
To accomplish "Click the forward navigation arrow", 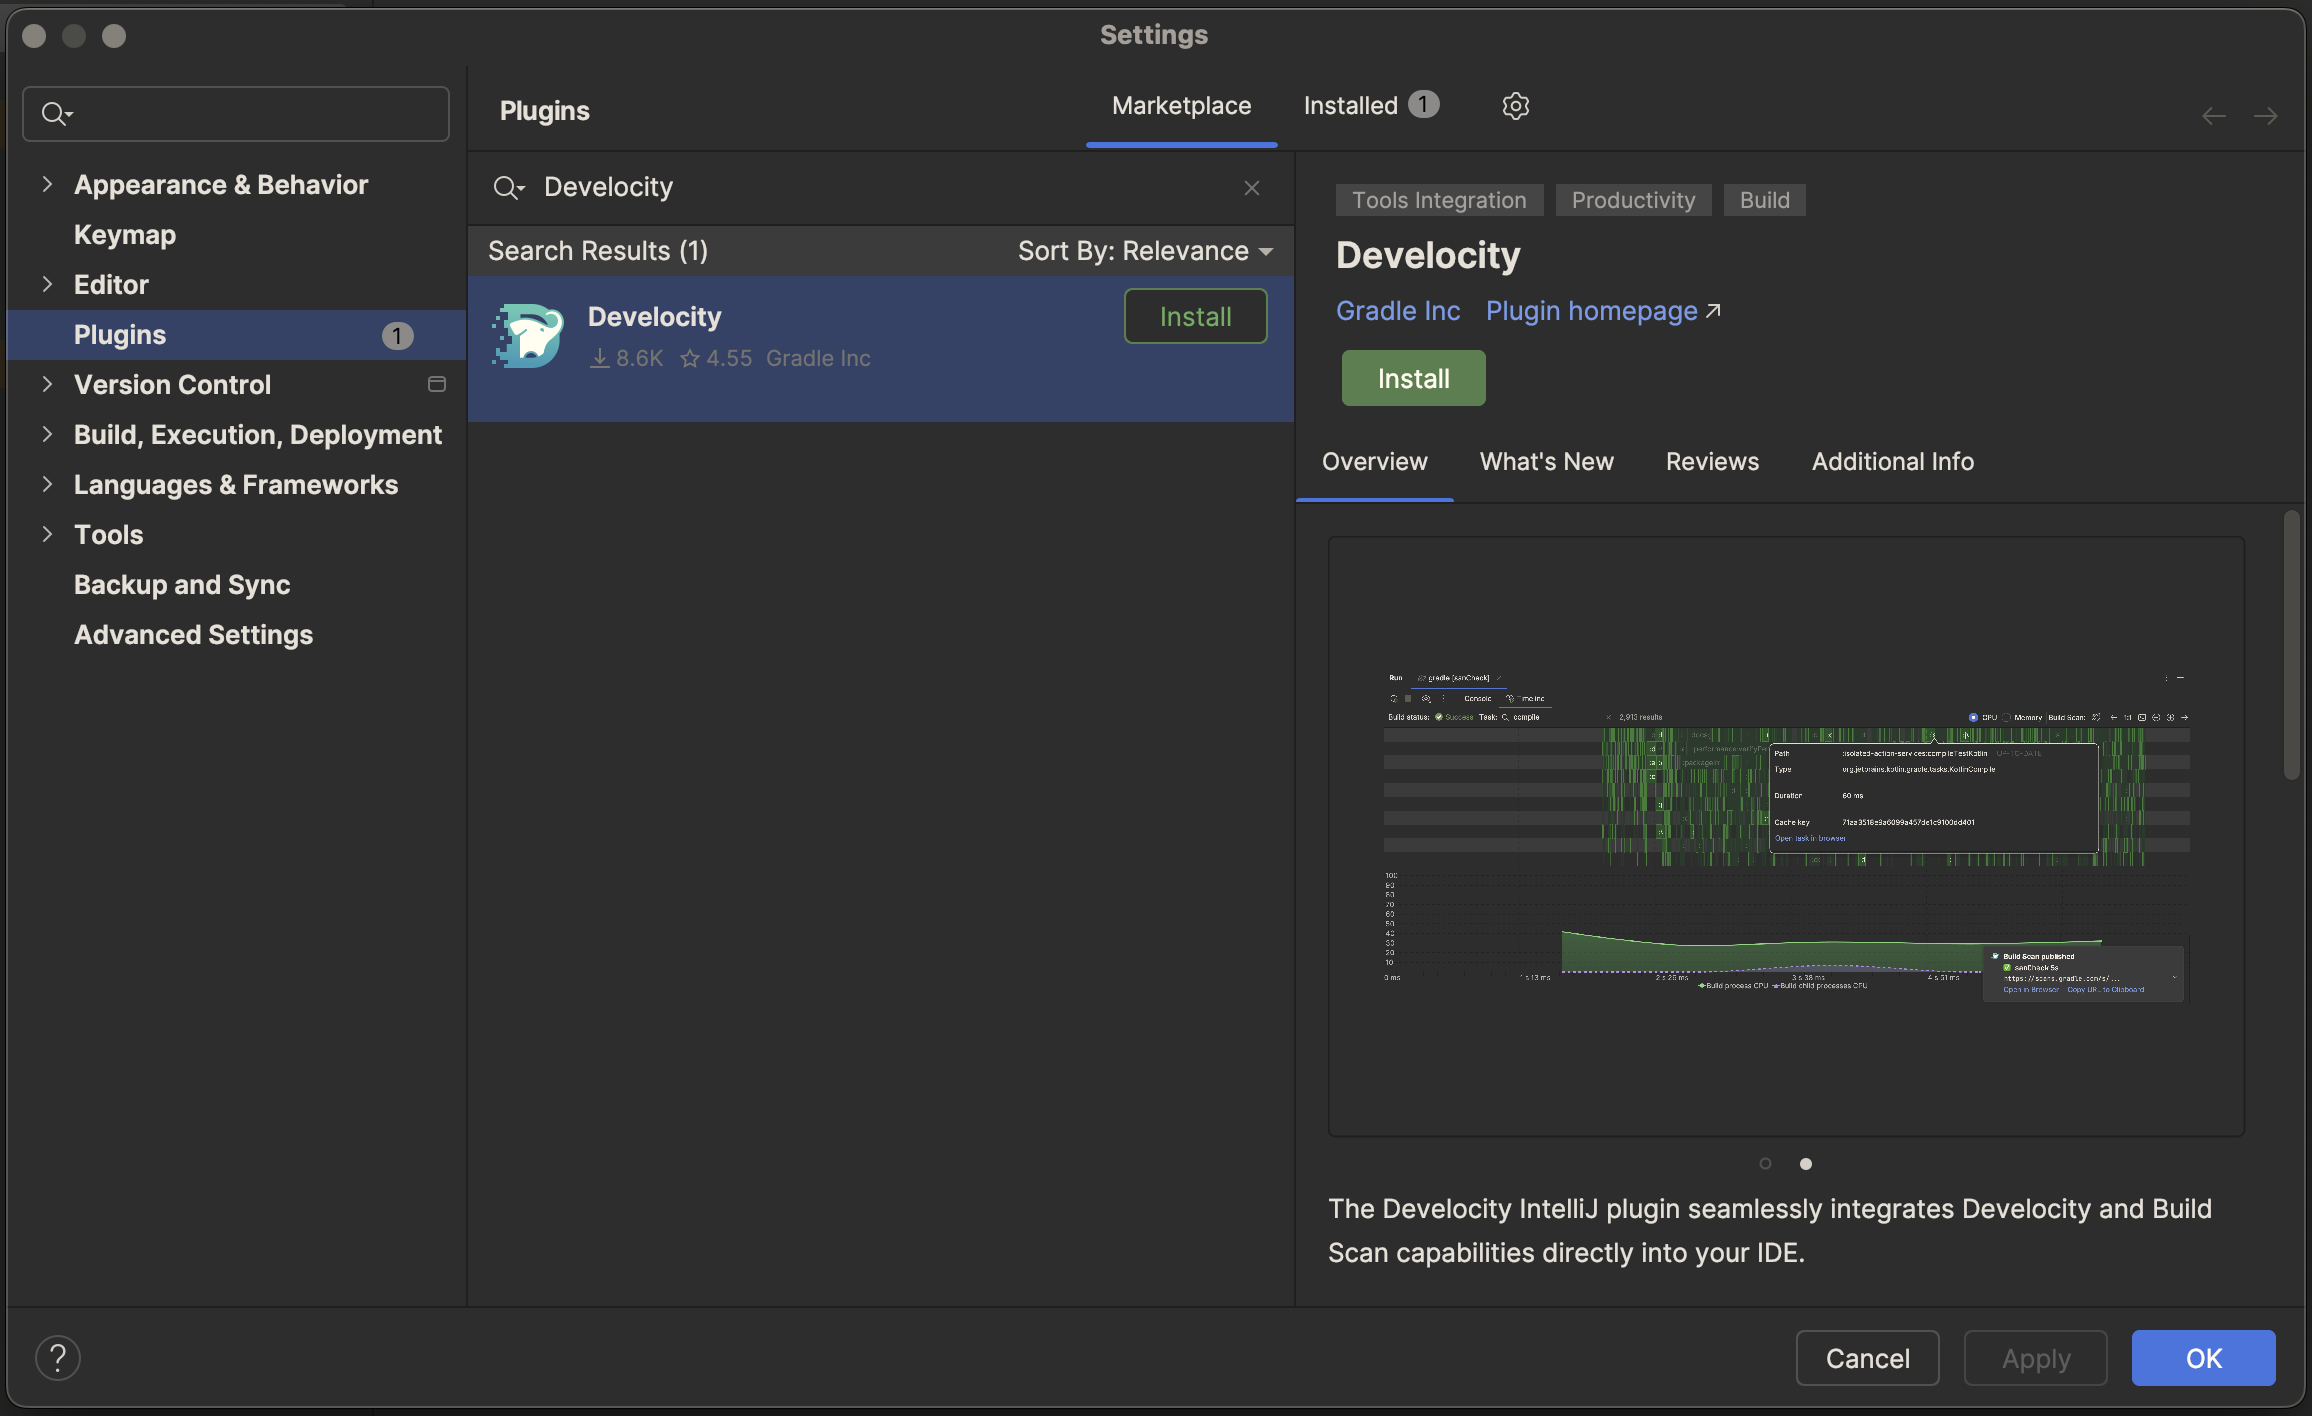I will tap(2265, 117).
